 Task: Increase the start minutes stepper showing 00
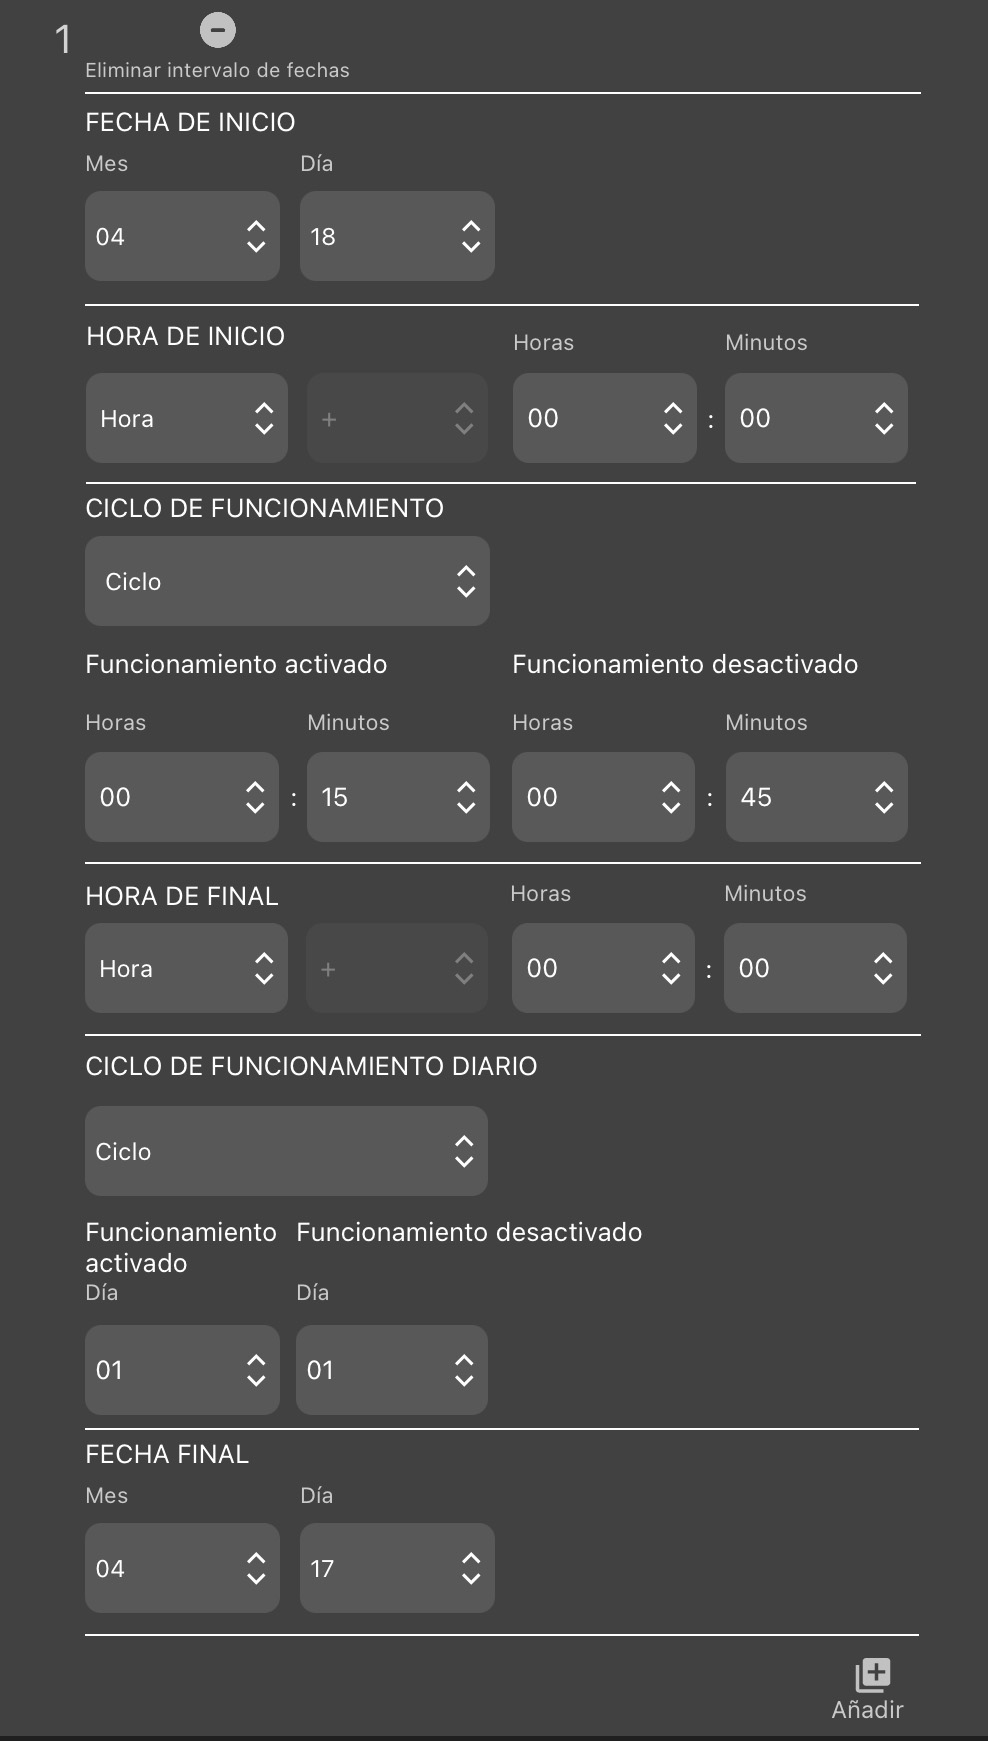tap(884, 408)
